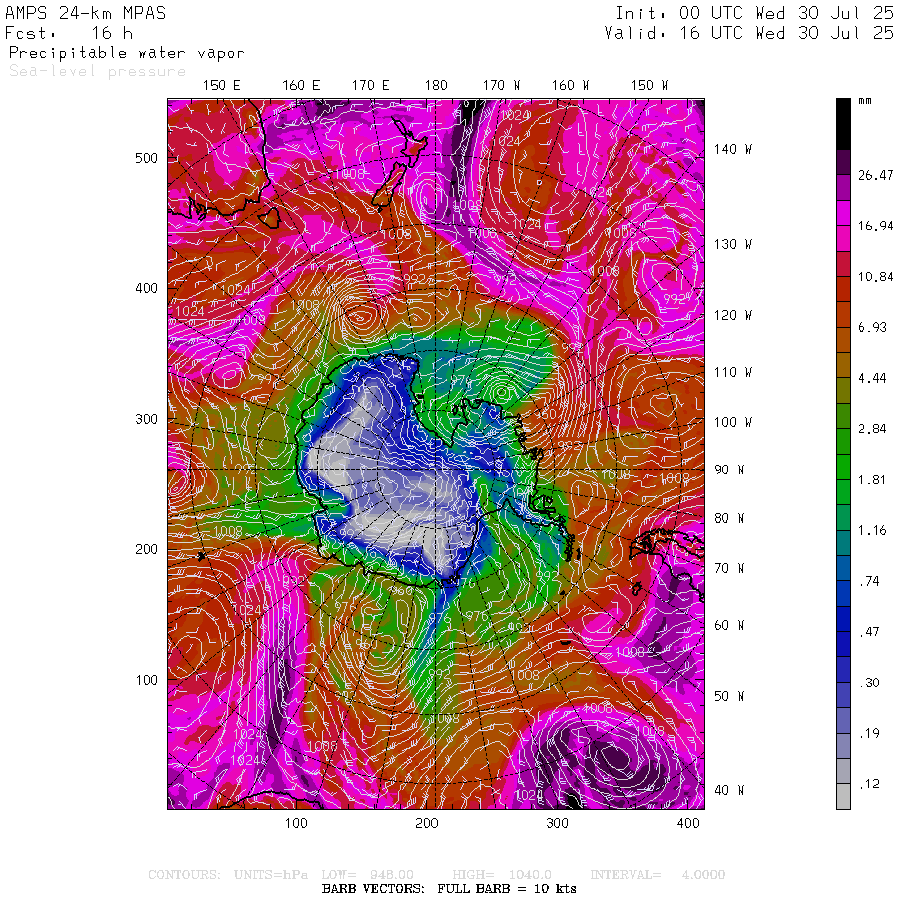Select the "26.47" color bar value
The image size is (900, 900).
875,176
